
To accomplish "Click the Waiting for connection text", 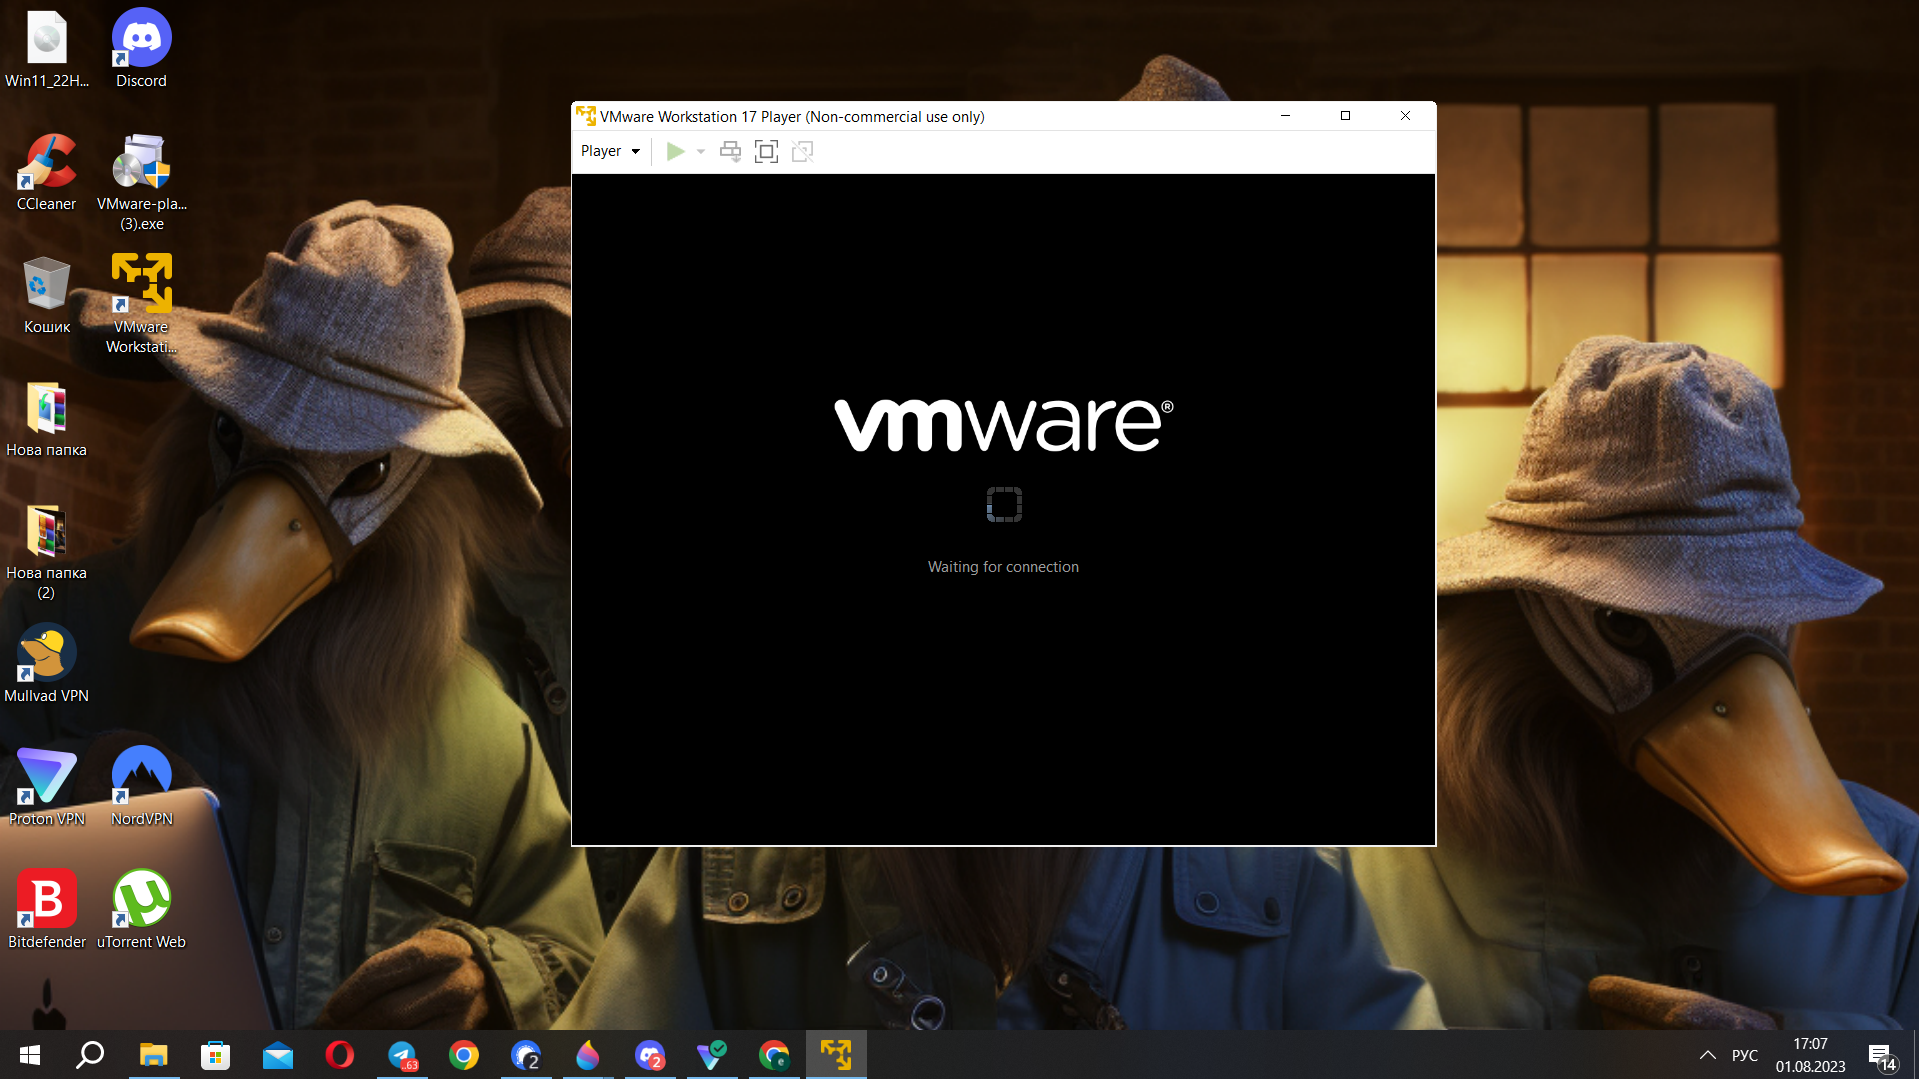I will coord(1003,567).
